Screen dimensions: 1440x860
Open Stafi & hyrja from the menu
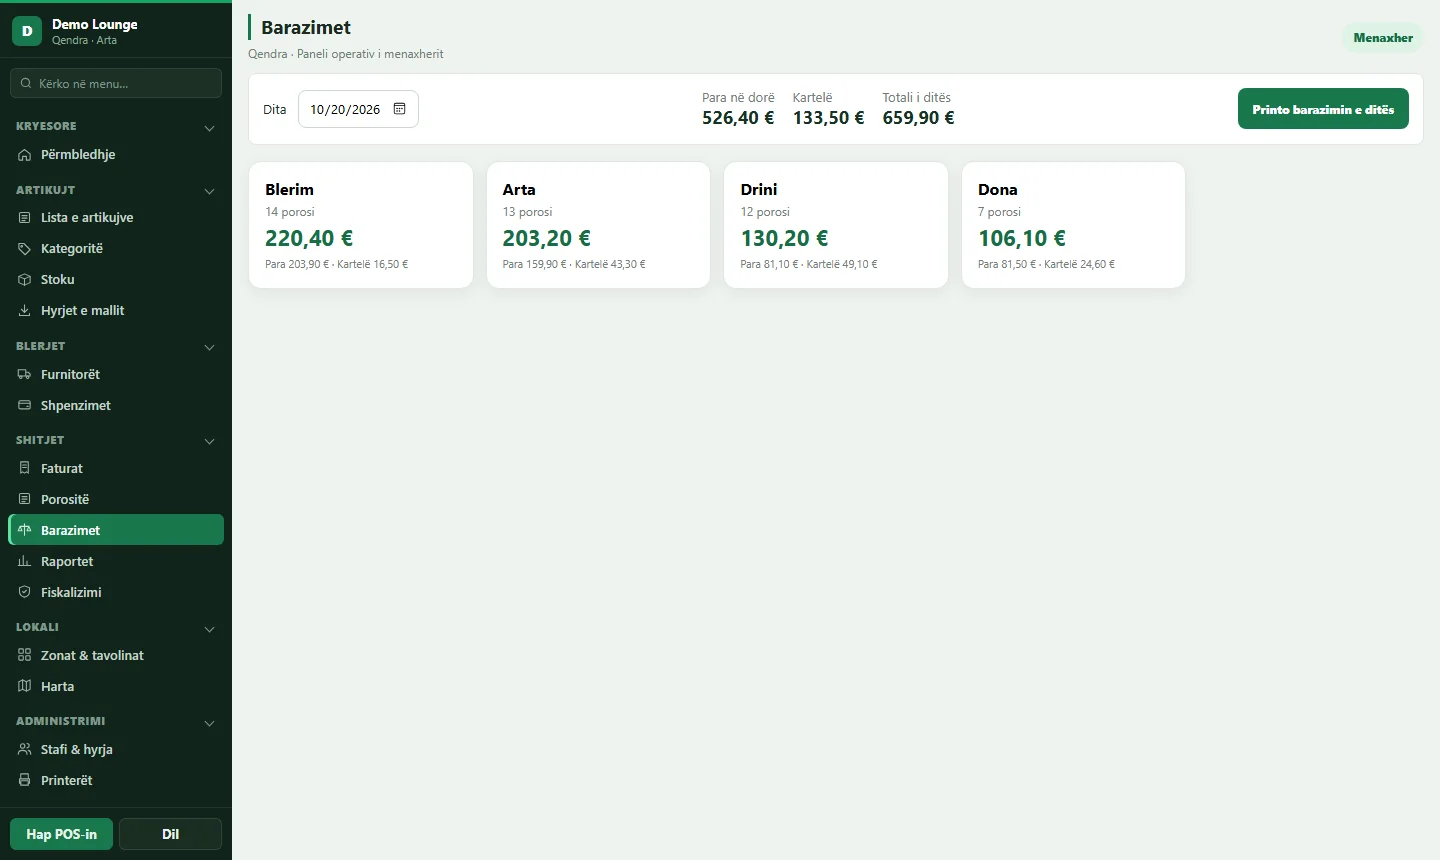tap(116, 750)
